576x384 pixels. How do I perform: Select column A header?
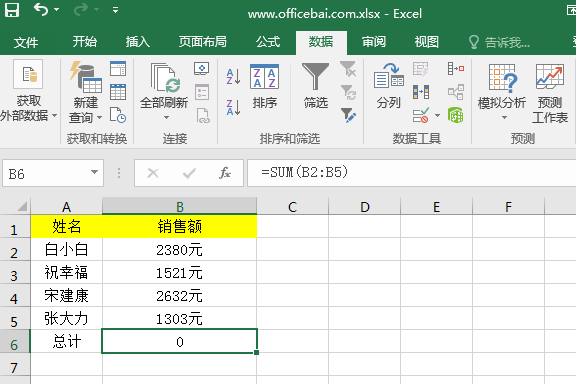point(66,207)
